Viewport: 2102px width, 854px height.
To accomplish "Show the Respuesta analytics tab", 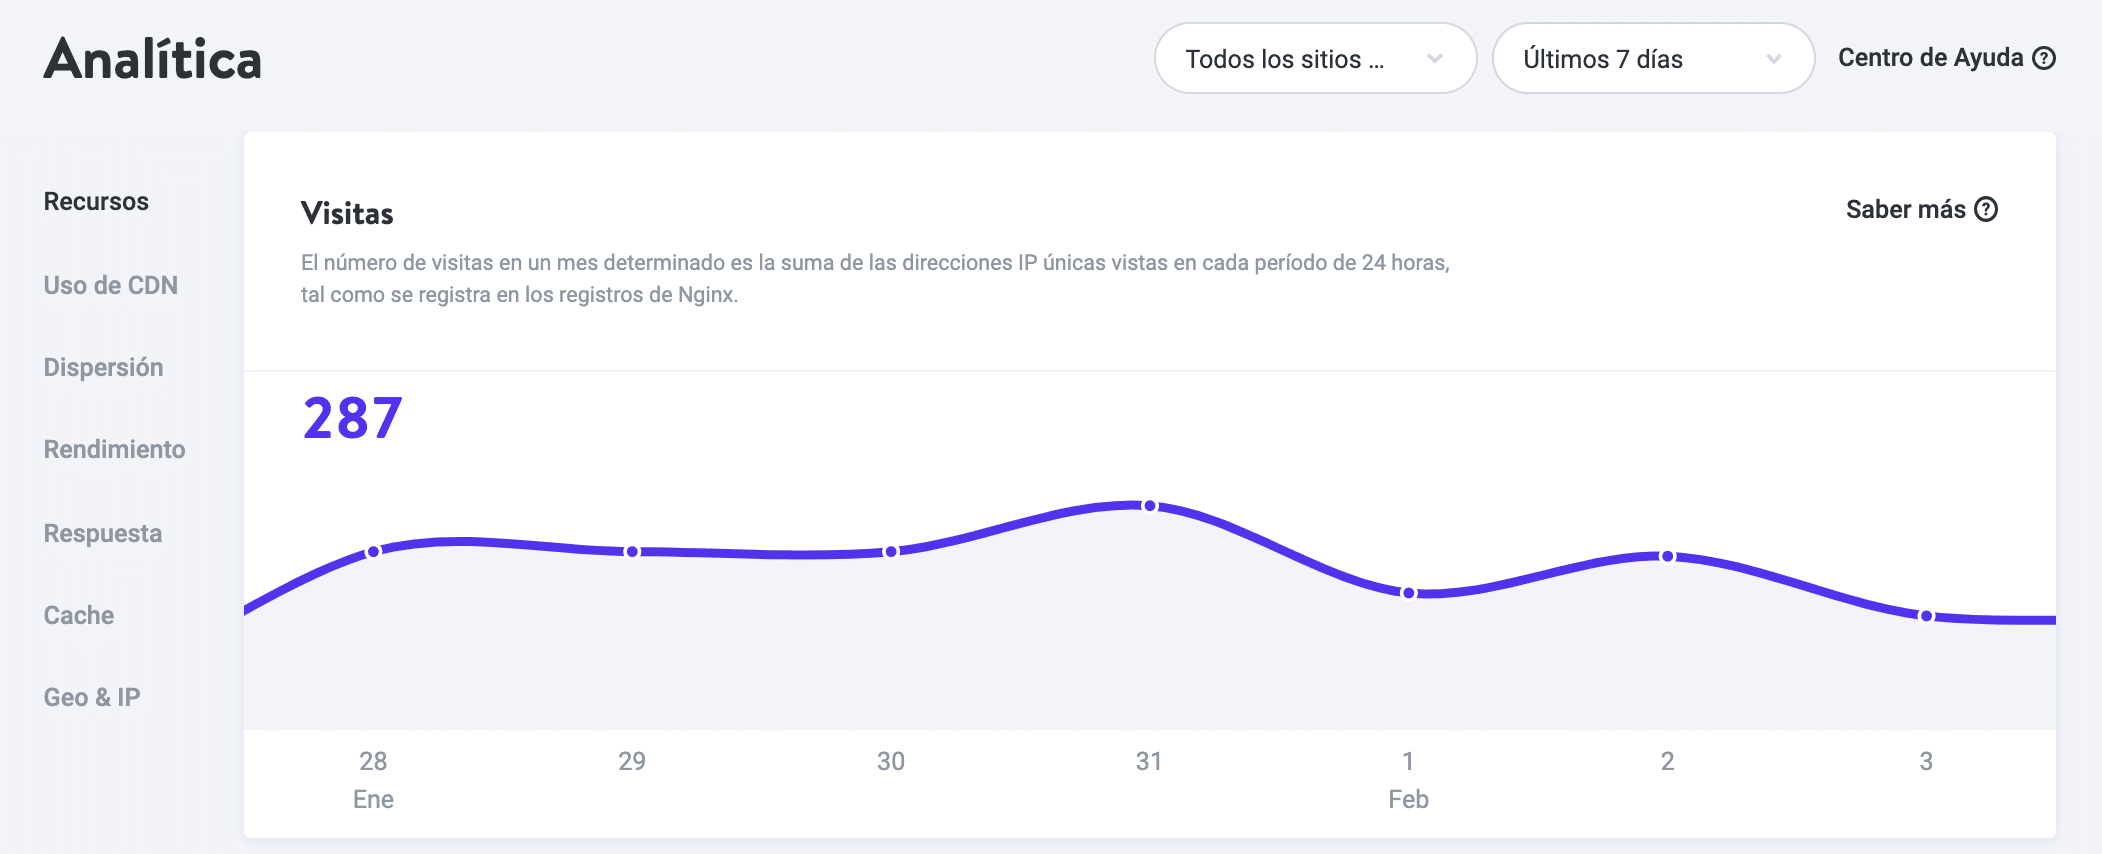I will pyautogui.click(x=103, y=533).
